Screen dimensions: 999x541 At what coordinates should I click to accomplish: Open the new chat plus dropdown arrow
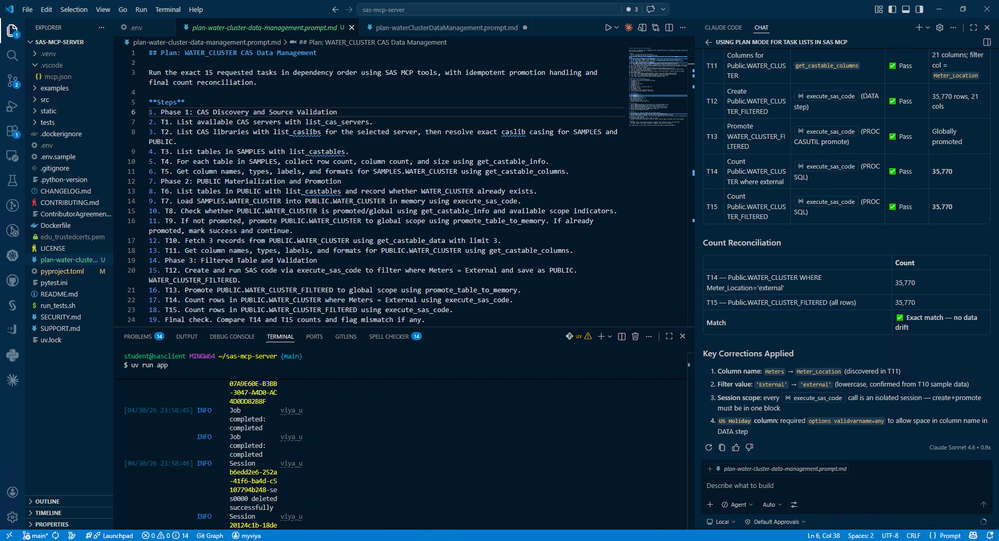coord(928,28)
